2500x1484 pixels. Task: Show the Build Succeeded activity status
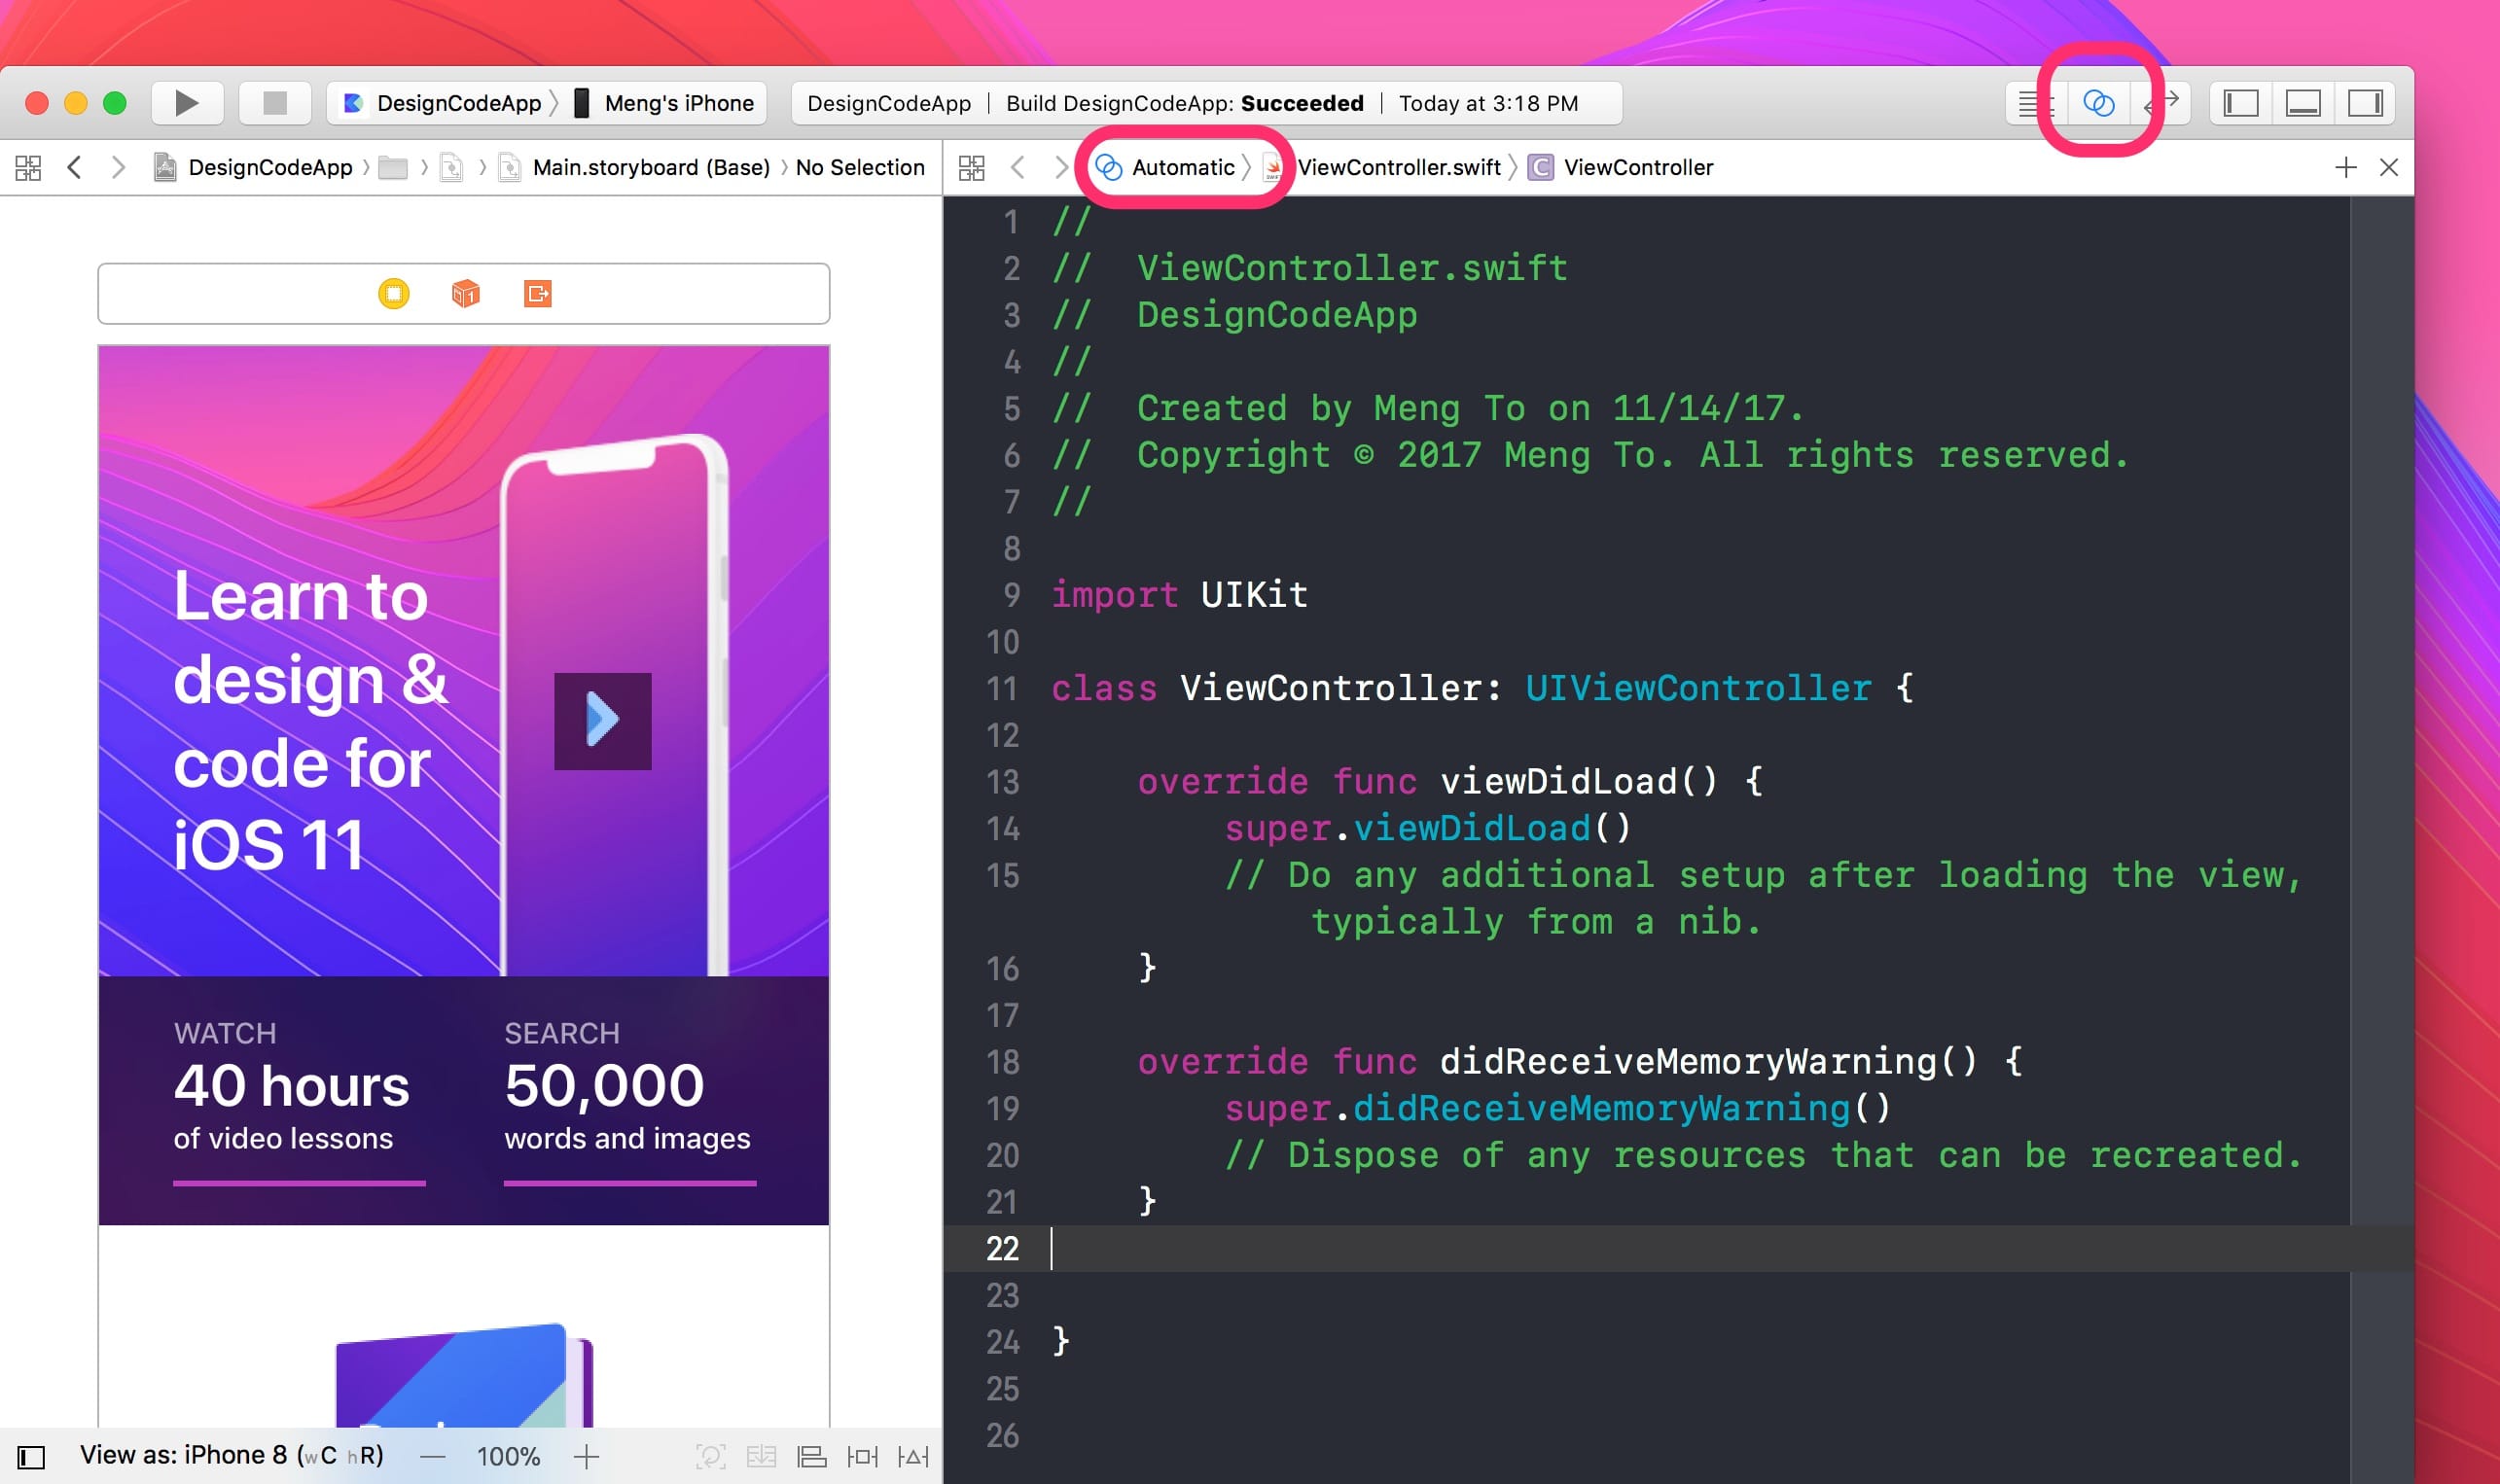point(1205,103)
